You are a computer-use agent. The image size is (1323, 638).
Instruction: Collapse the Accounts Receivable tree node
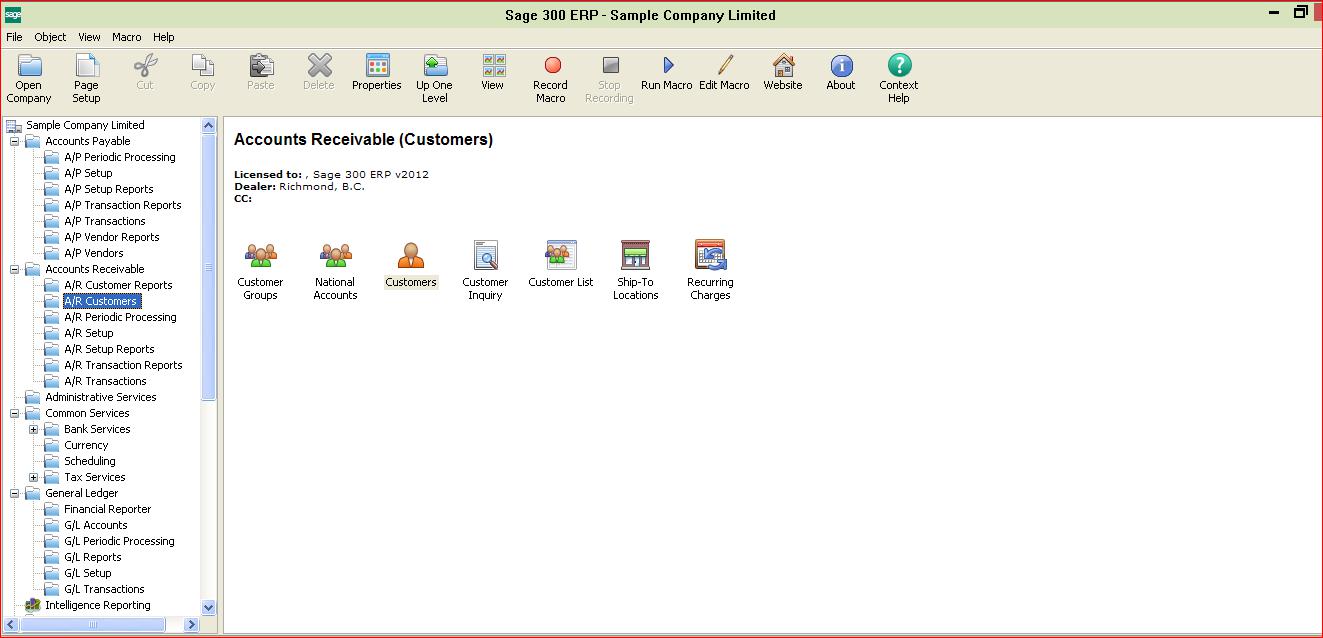[15, 269]
